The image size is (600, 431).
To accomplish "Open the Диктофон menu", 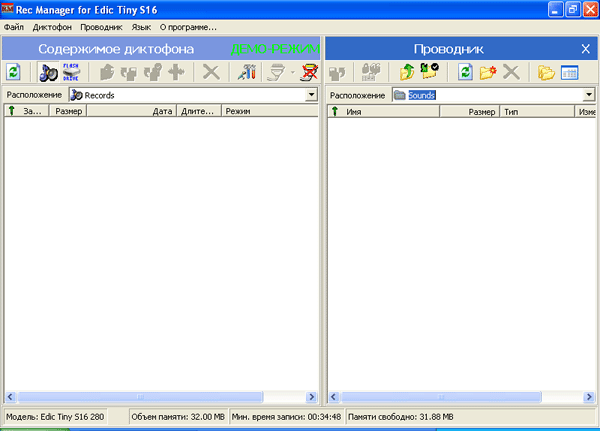I will (x=52, y=27).
